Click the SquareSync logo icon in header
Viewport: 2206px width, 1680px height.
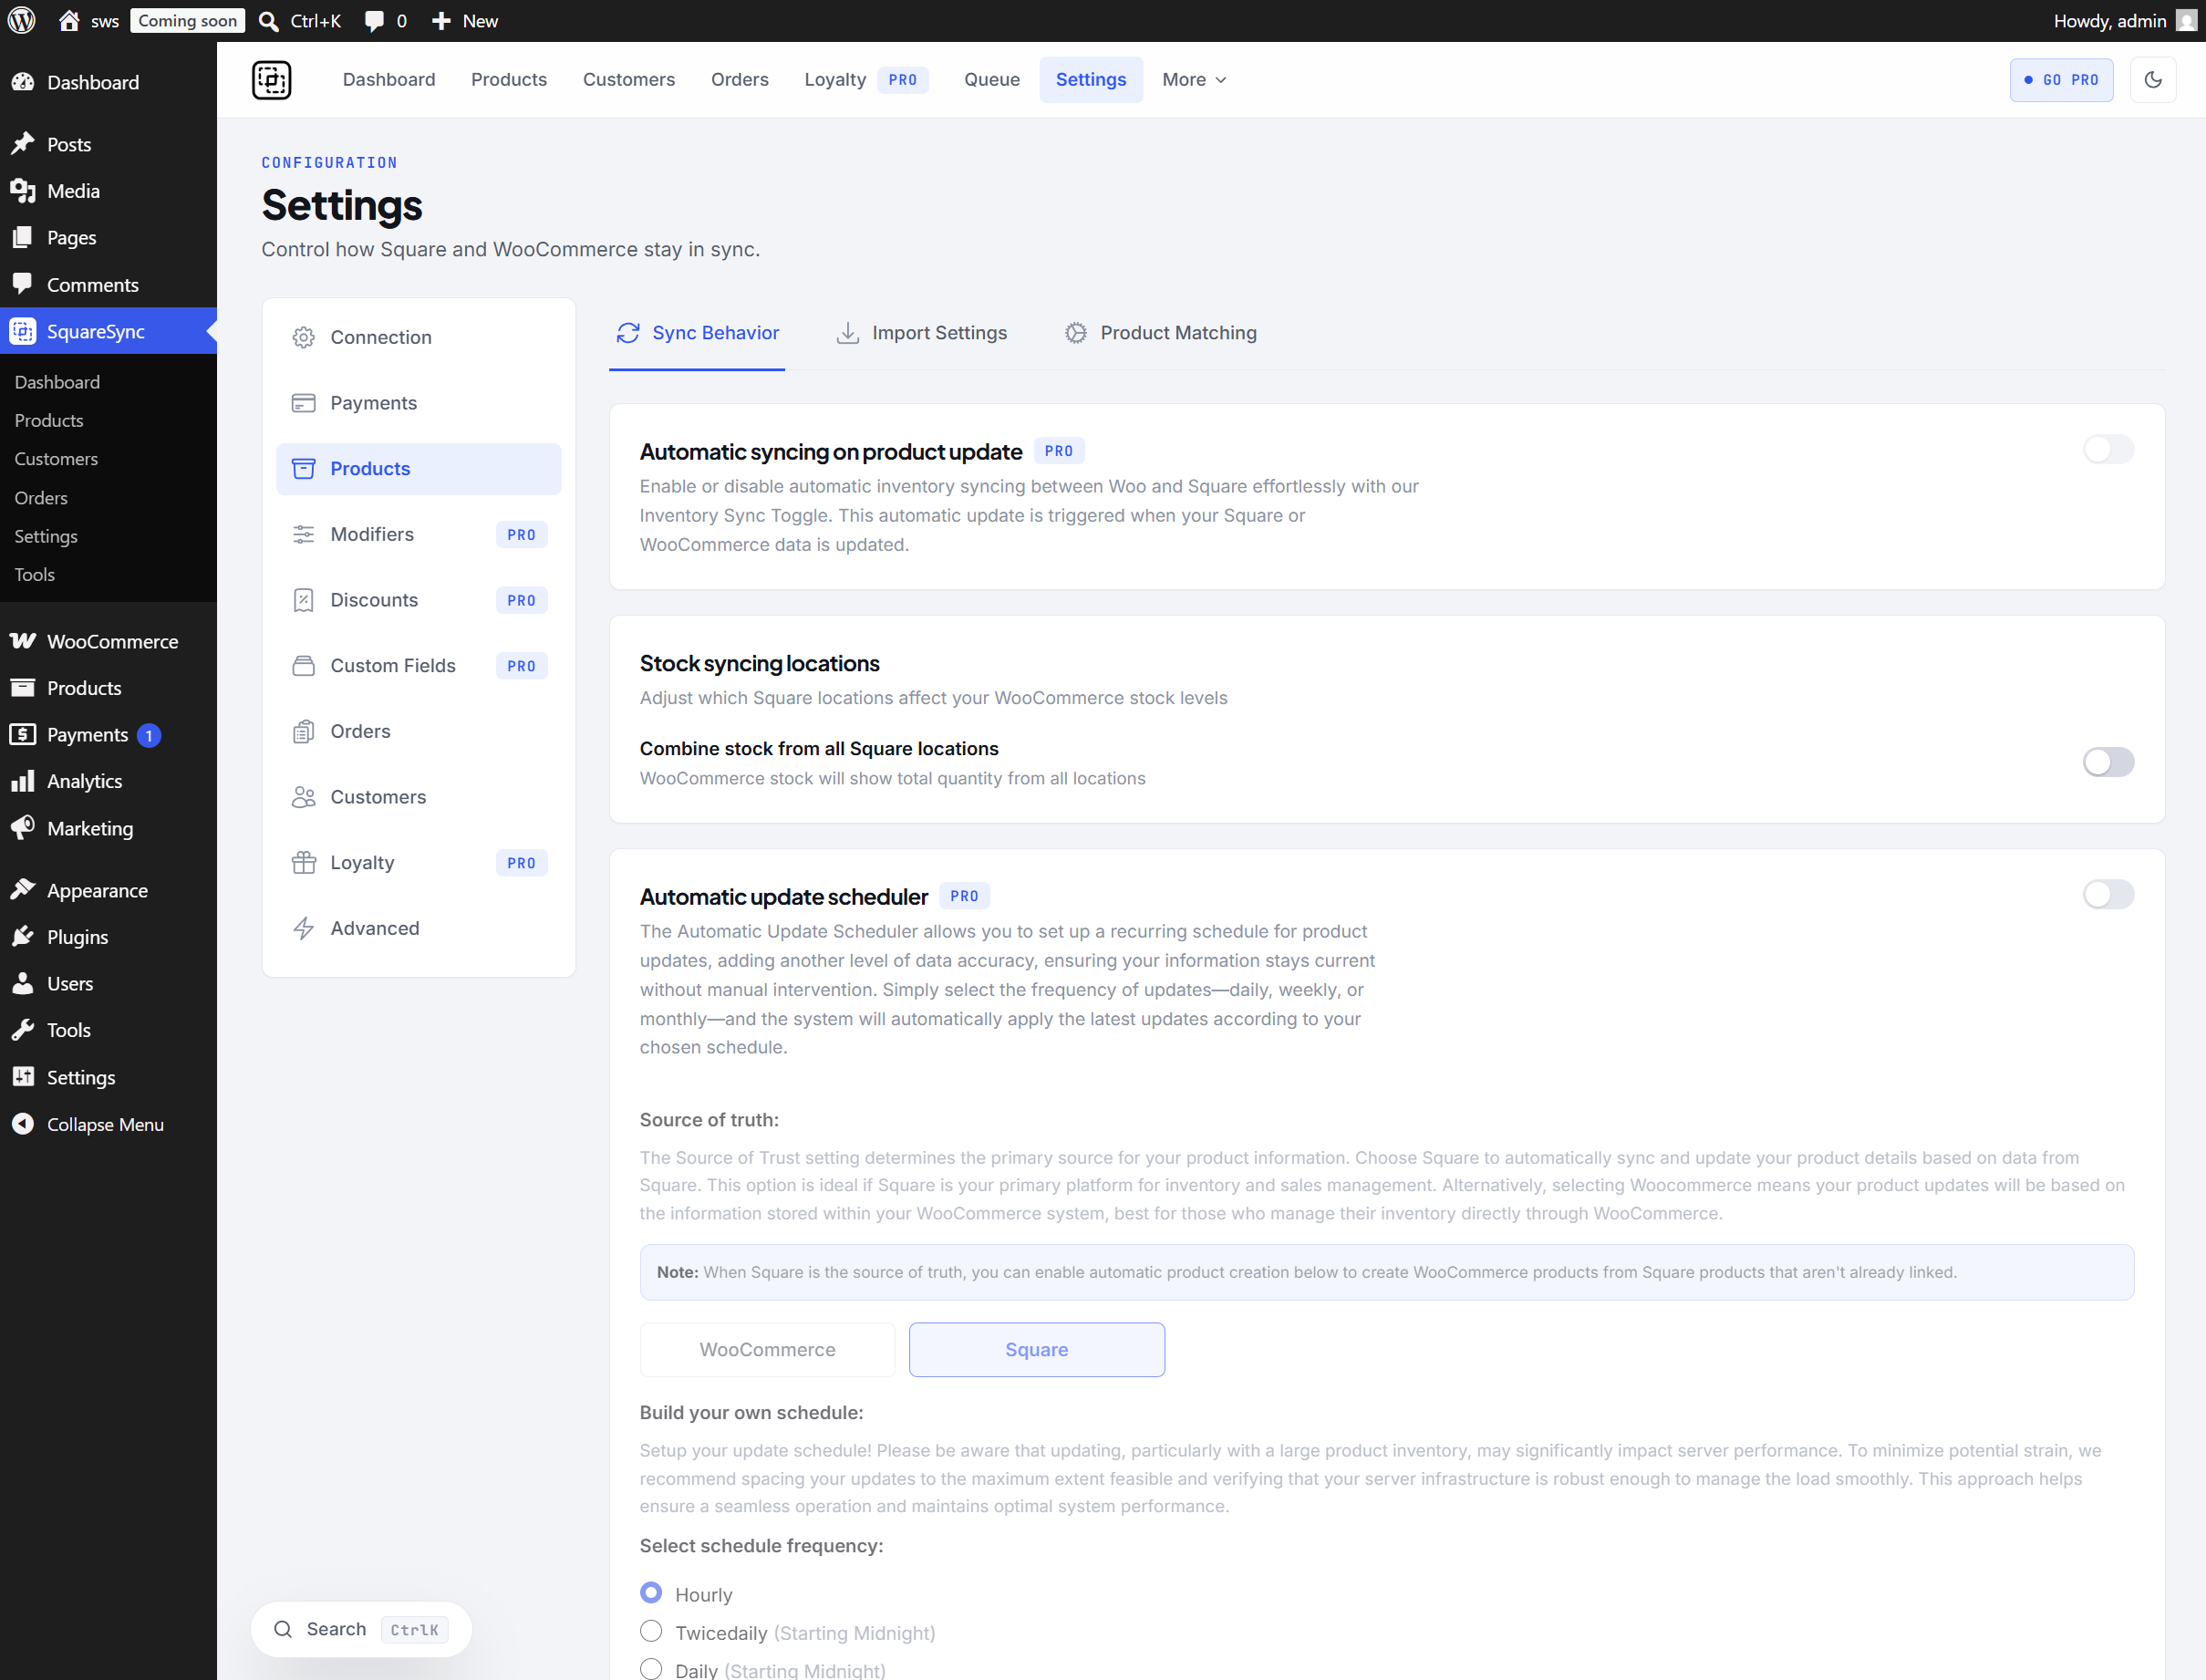point(271,80)
